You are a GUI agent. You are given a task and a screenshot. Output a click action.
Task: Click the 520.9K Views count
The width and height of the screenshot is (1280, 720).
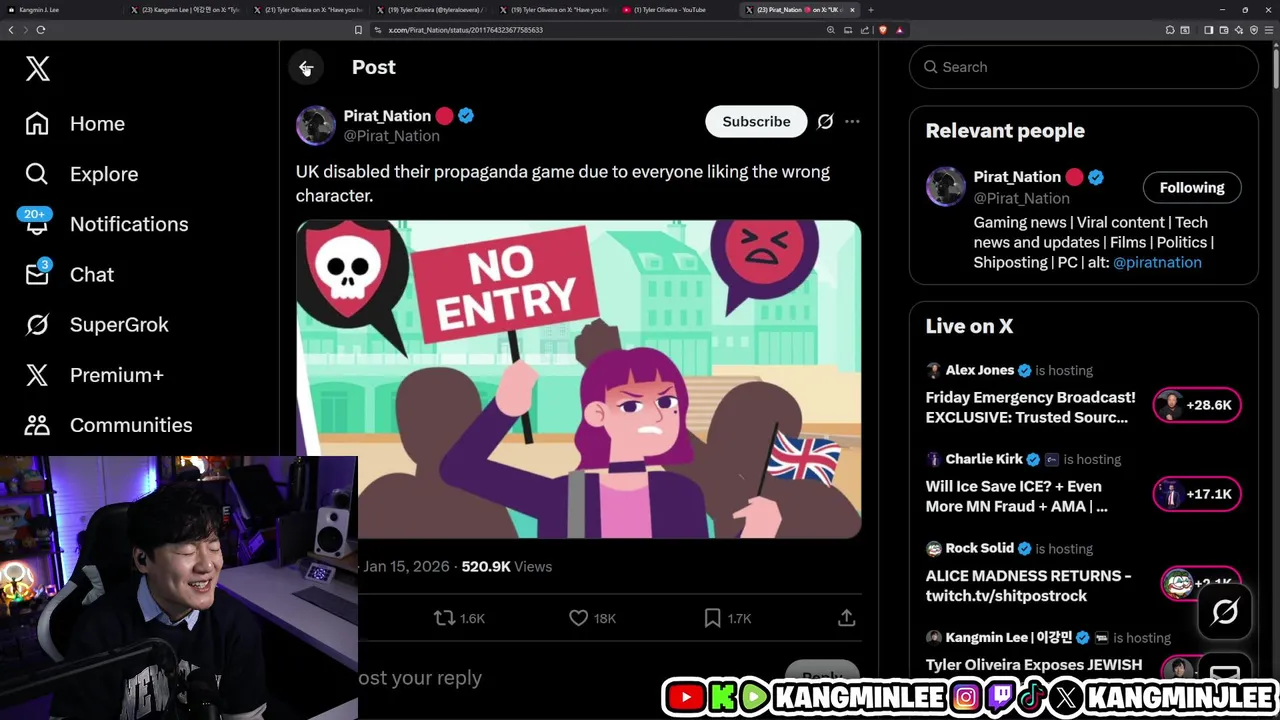tap(506, 566)
